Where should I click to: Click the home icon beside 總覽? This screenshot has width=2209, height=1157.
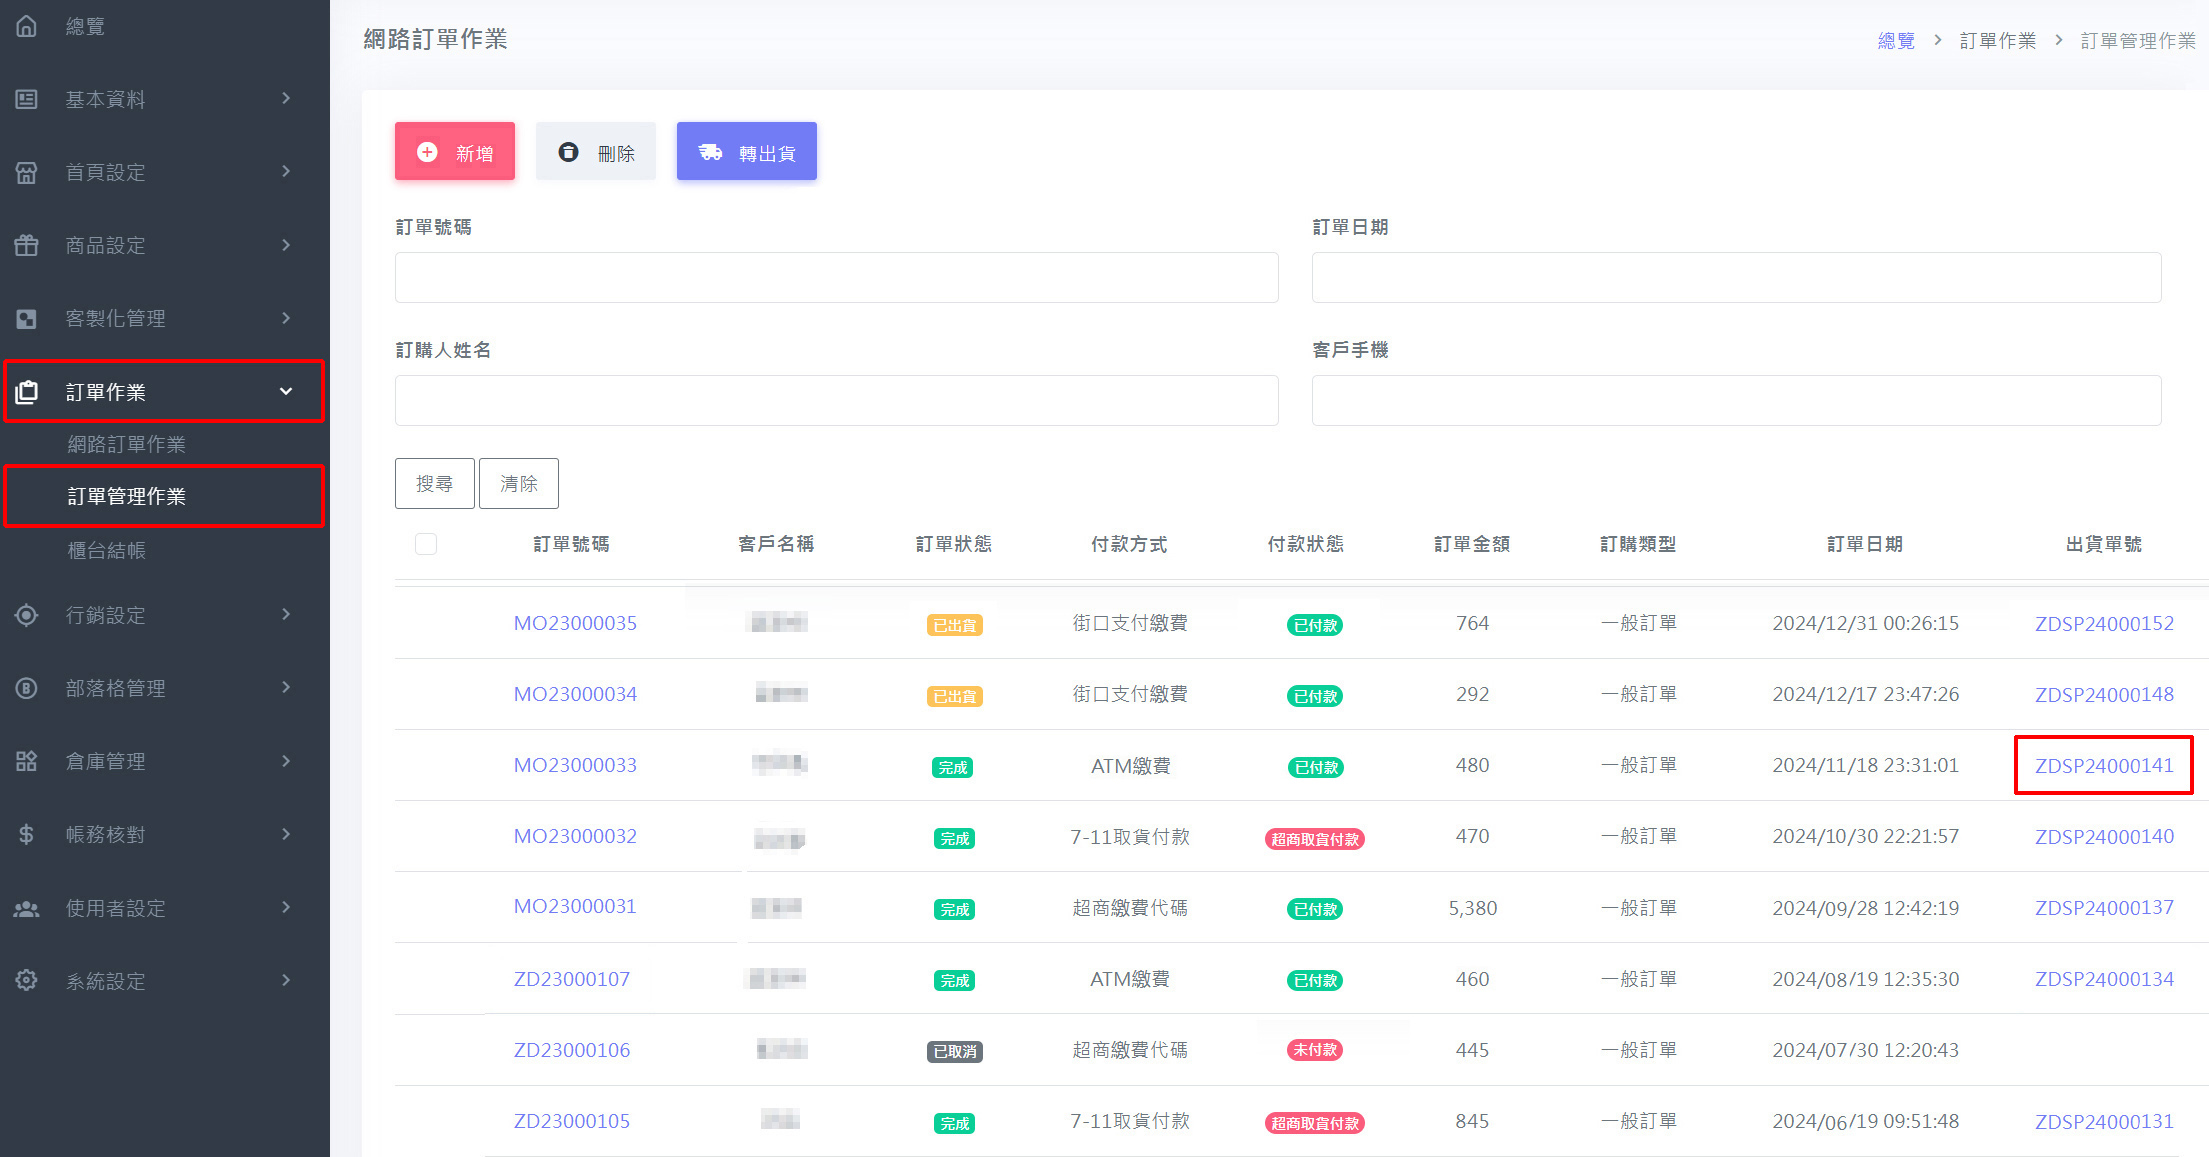click(27, 26)
